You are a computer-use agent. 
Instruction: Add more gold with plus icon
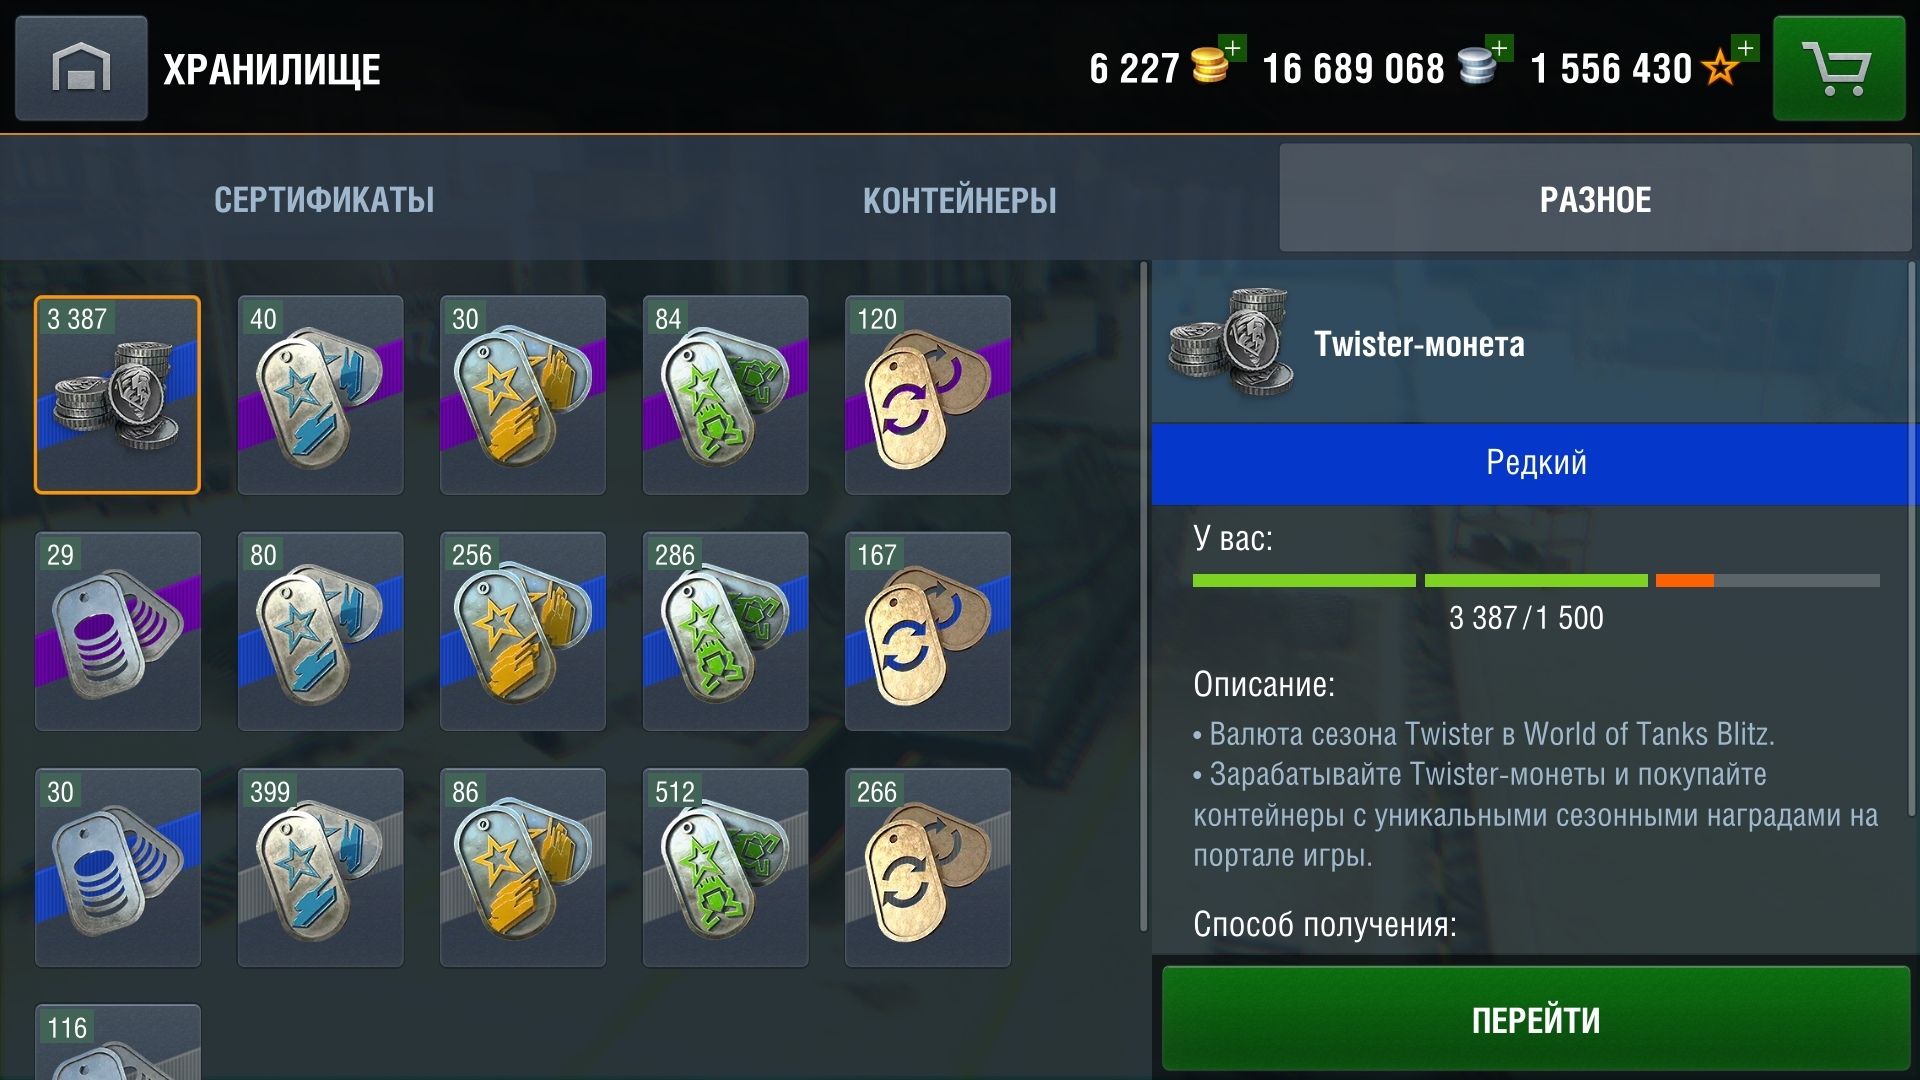coord(1233,48)
